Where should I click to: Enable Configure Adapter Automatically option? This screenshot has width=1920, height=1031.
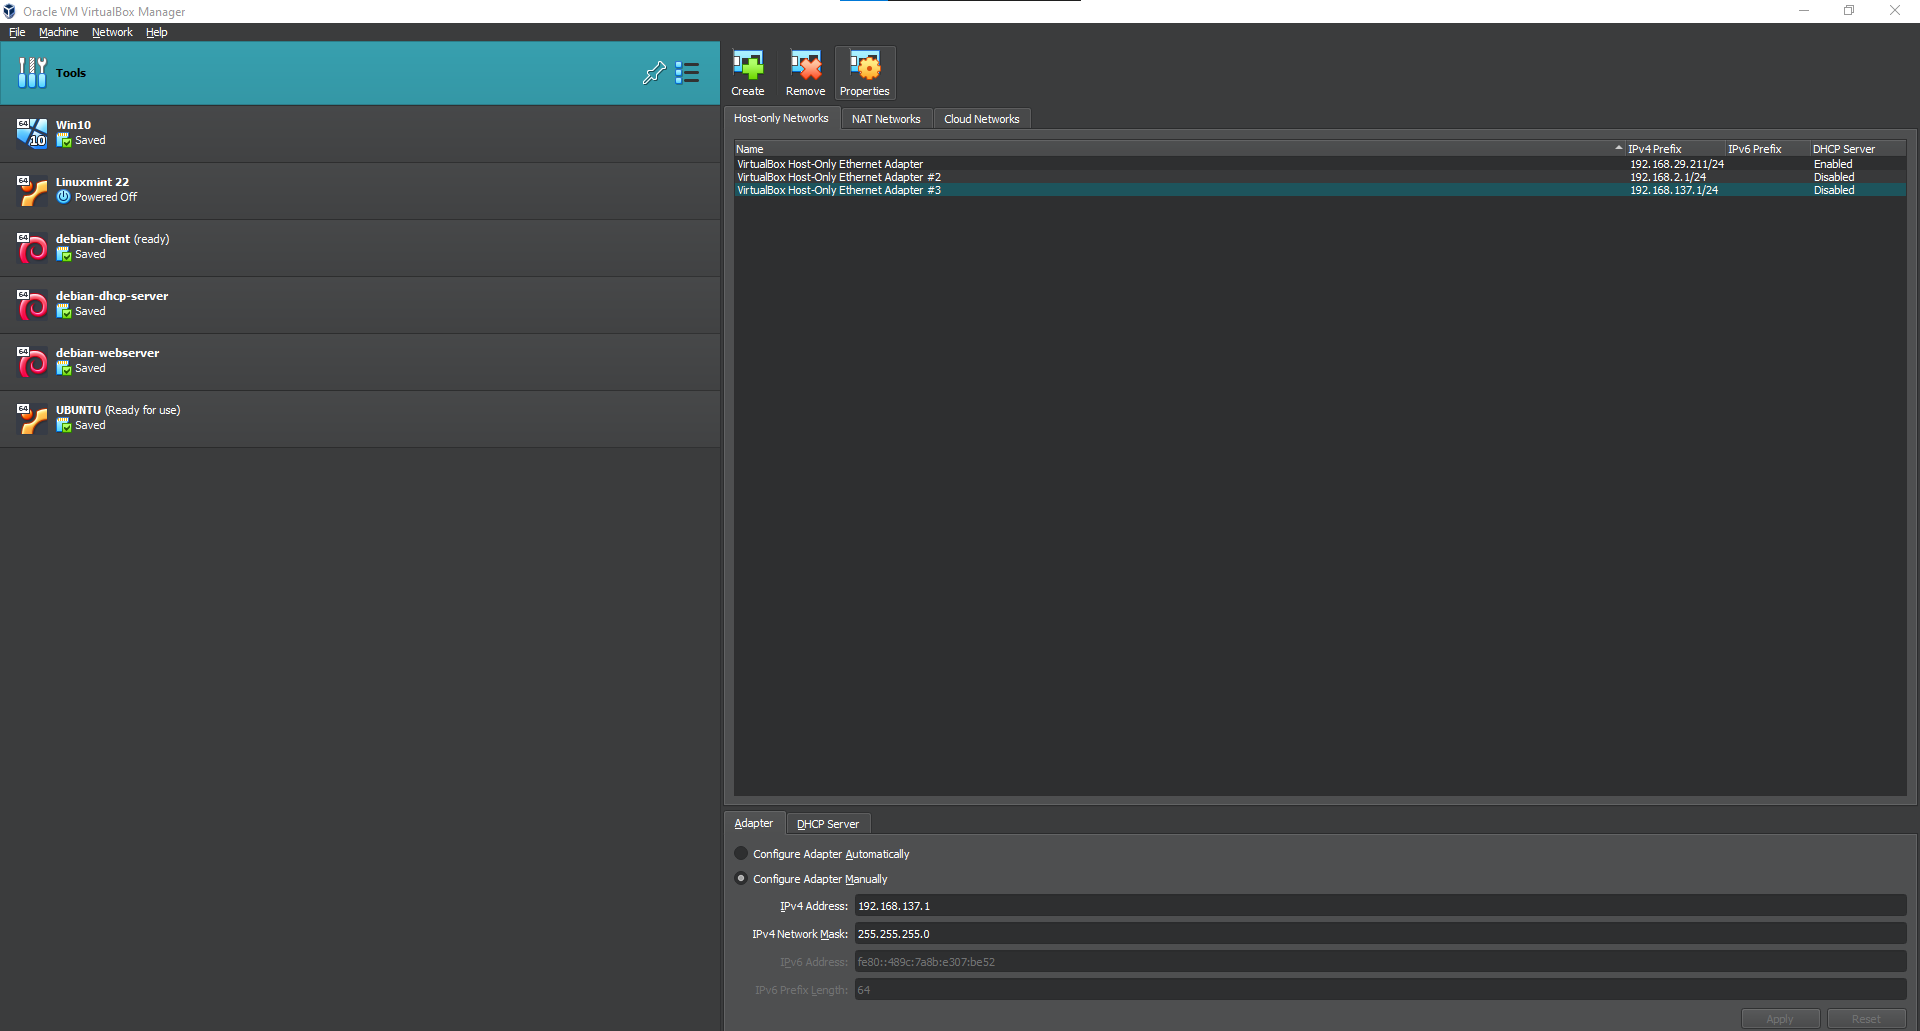[x=741, y=854]
